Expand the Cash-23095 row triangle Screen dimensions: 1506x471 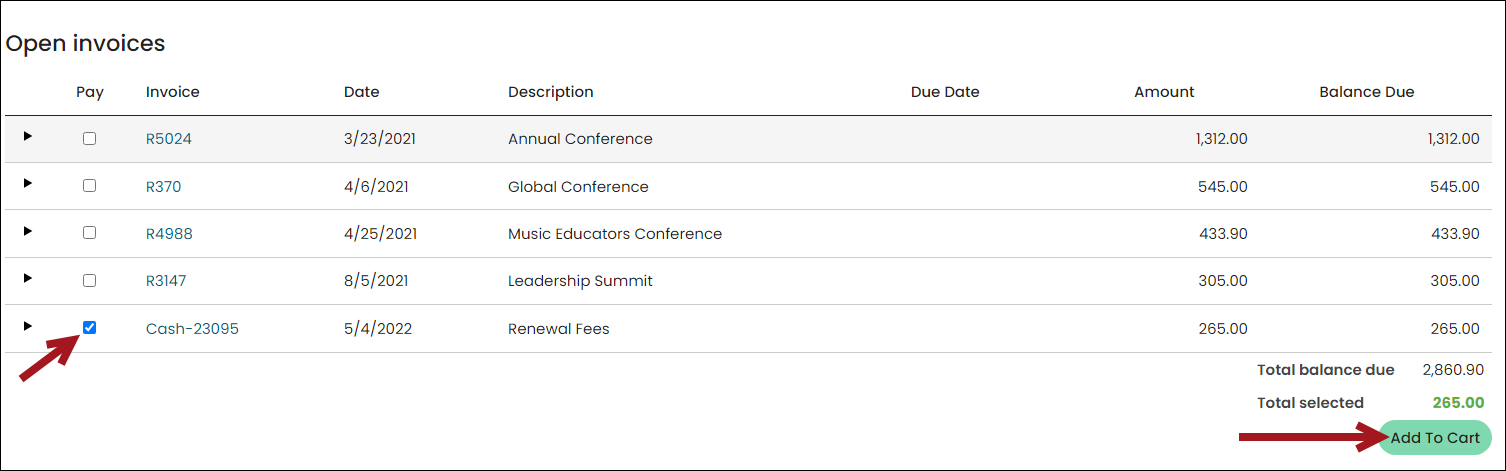point(28,325)
